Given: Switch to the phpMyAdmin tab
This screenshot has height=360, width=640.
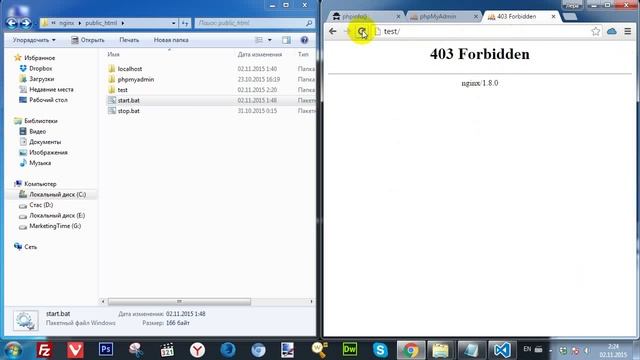Looking at the screenshot, I should pyautogui.click(x=442, y=16).
